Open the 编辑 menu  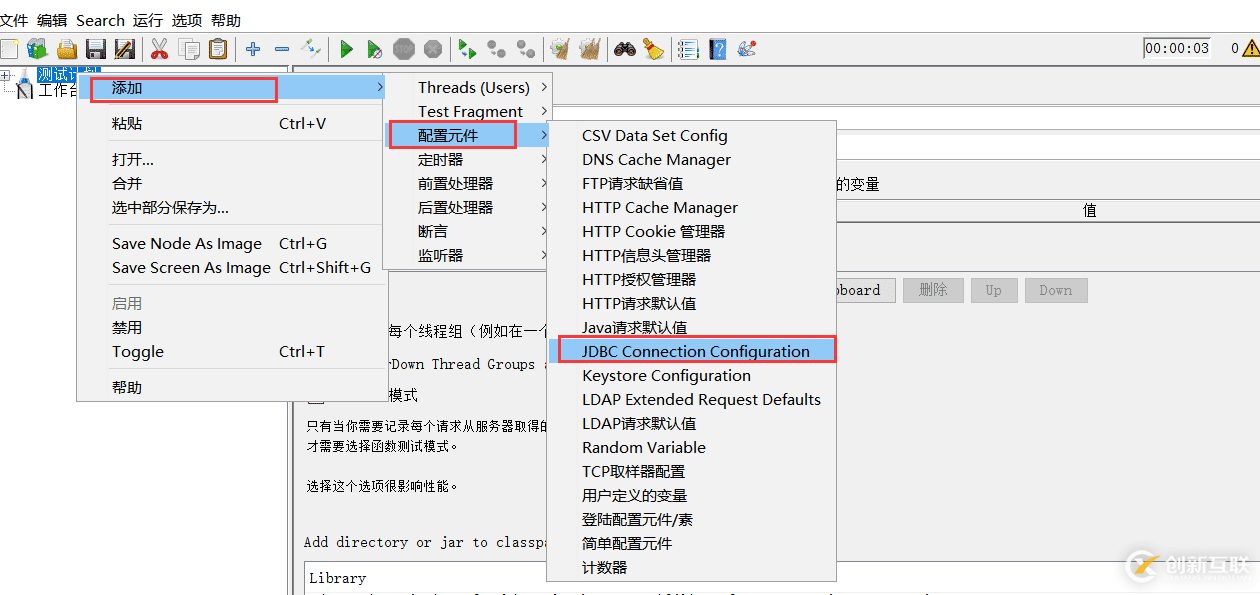52,20
